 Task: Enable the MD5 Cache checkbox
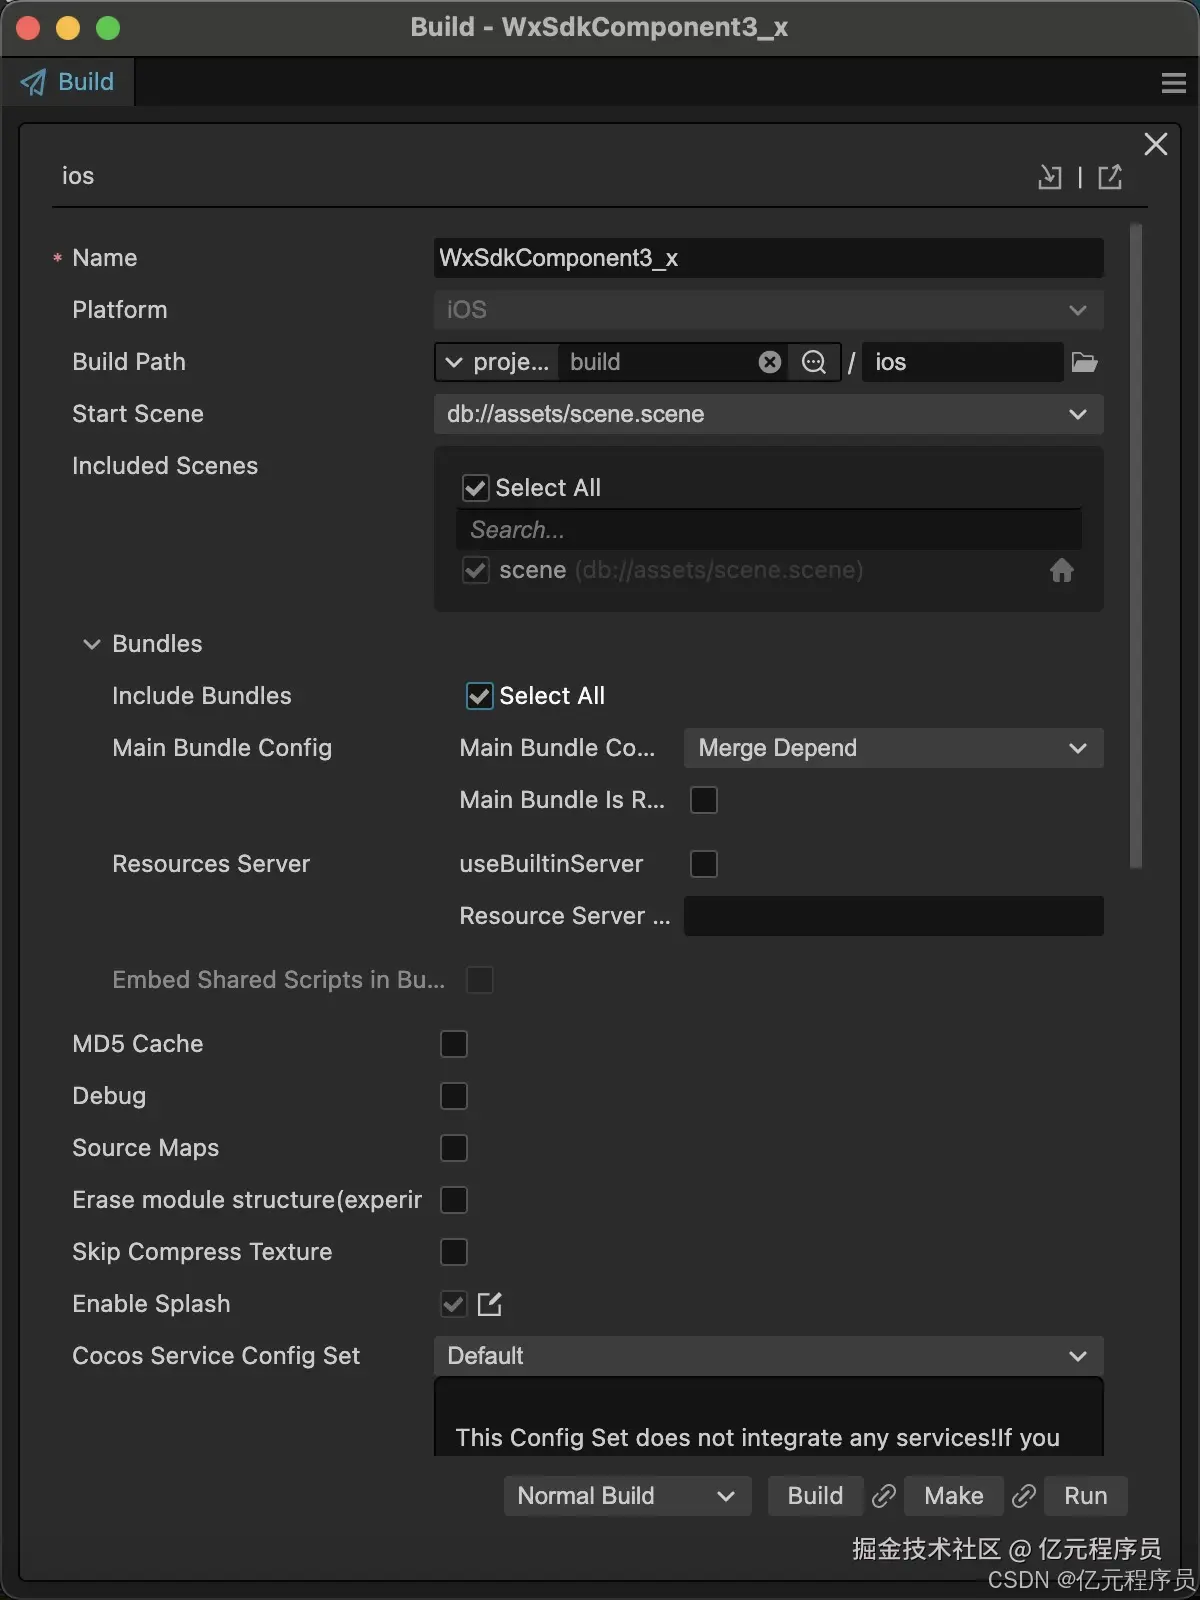coord(454,1044)
